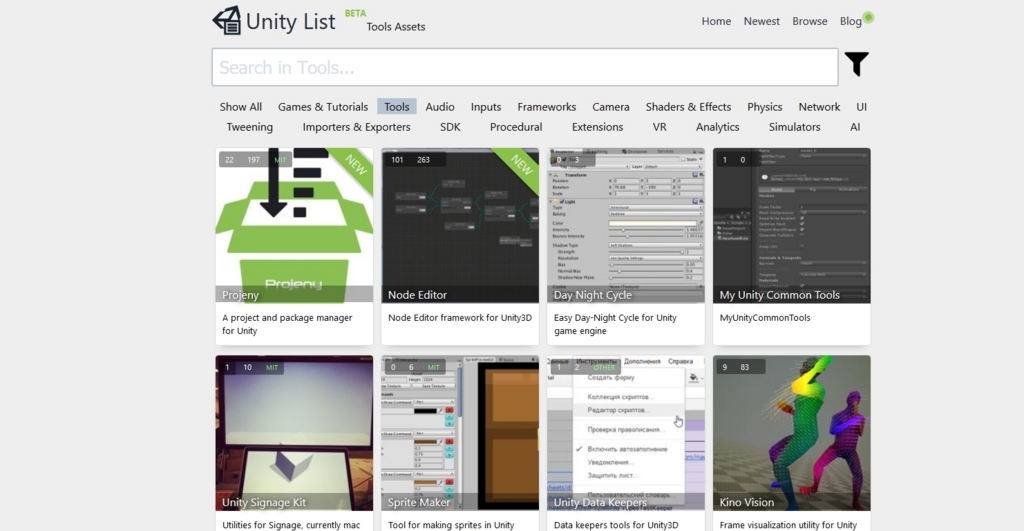Open the Blog link
This screenshot has width=1024, height=531.
coord(850,21)
